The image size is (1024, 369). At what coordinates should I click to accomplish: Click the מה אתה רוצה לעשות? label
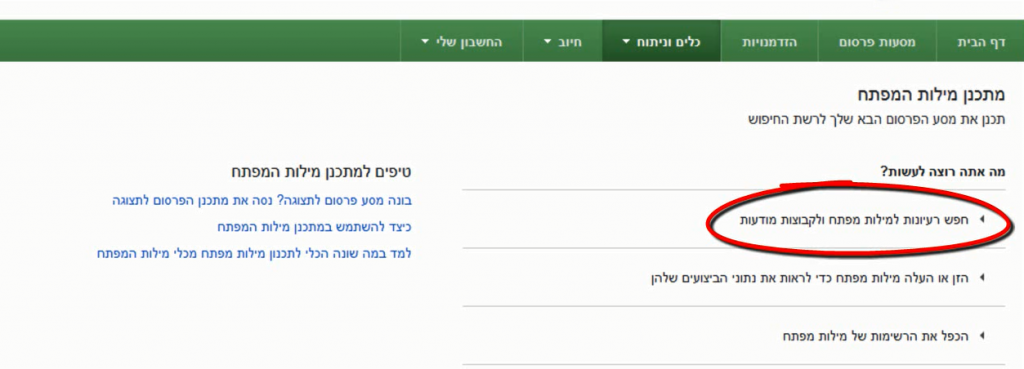tap(943, 172)
